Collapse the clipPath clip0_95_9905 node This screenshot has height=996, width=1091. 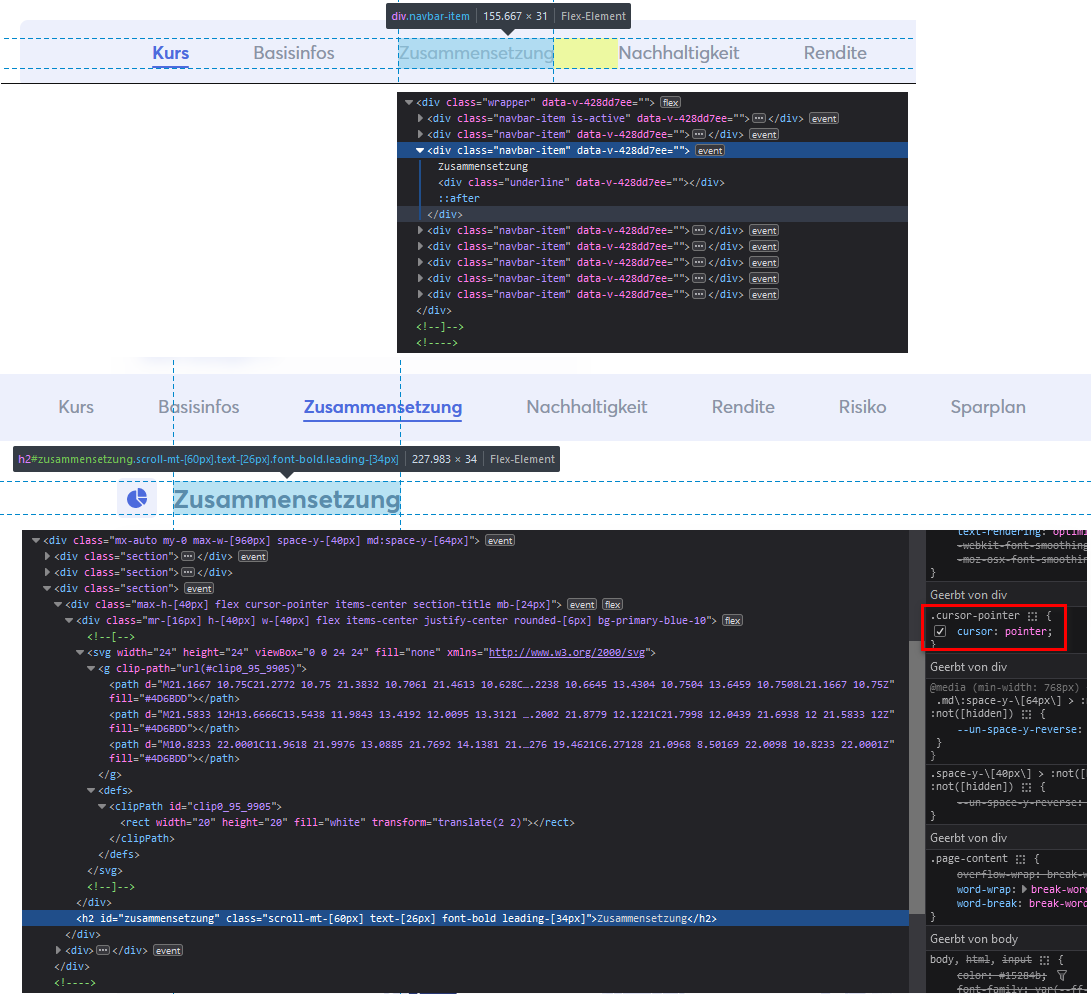coord(102,806)
